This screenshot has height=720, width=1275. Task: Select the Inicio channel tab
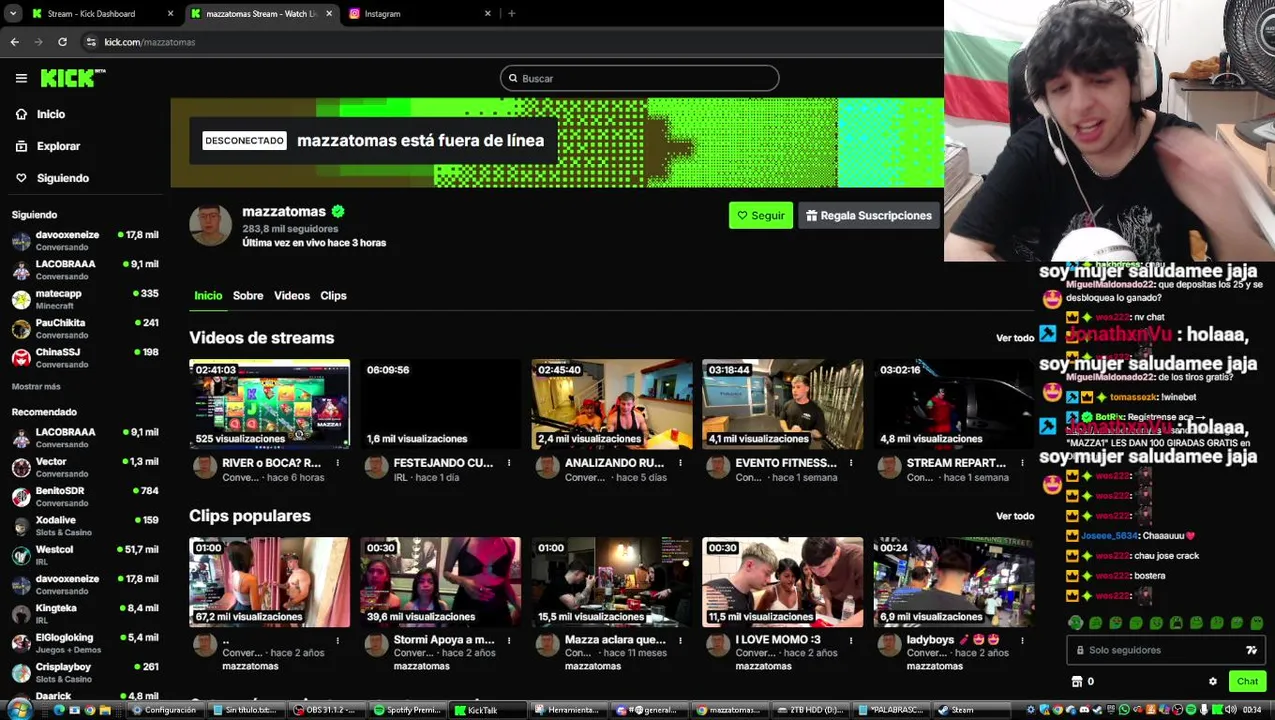(208, 295)
